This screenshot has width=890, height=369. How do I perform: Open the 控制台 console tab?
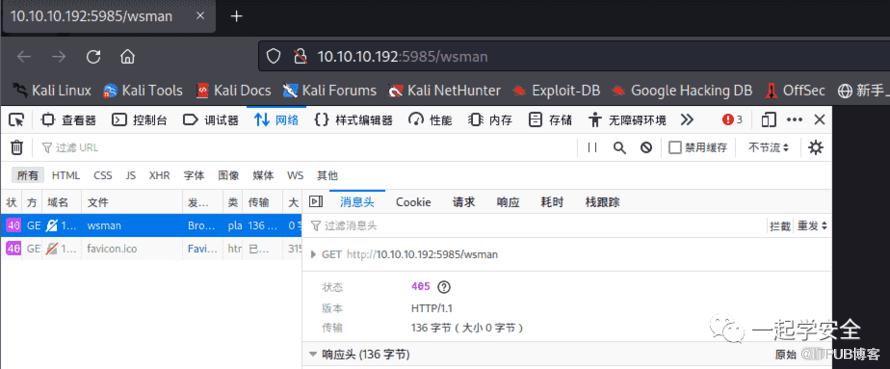click(140, 120)
